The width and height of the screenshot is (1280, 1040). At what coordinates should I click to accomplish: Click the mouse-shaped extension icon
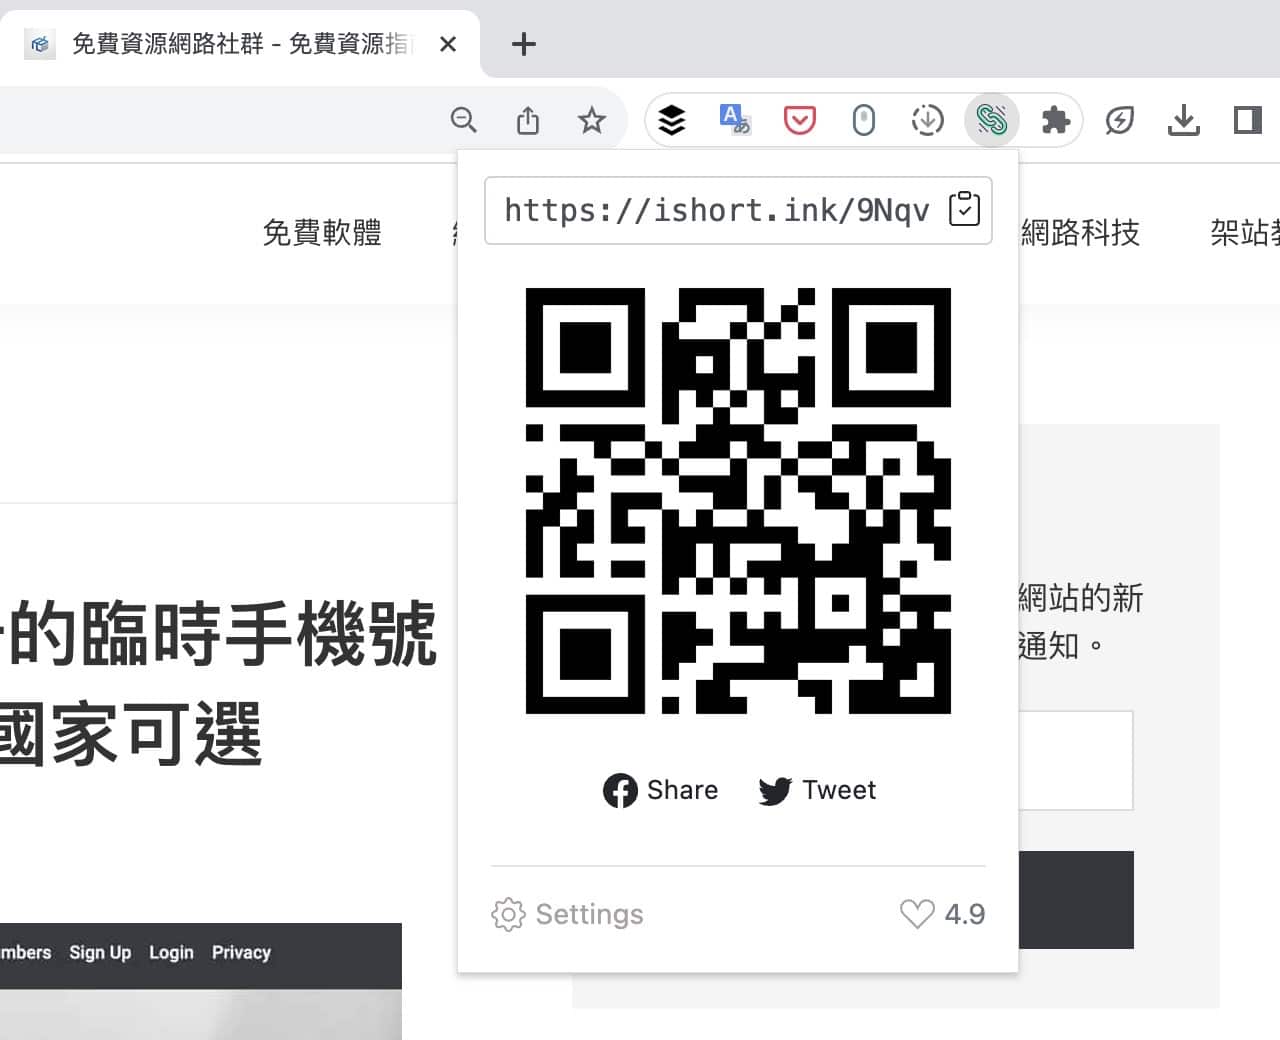point(863,121)
